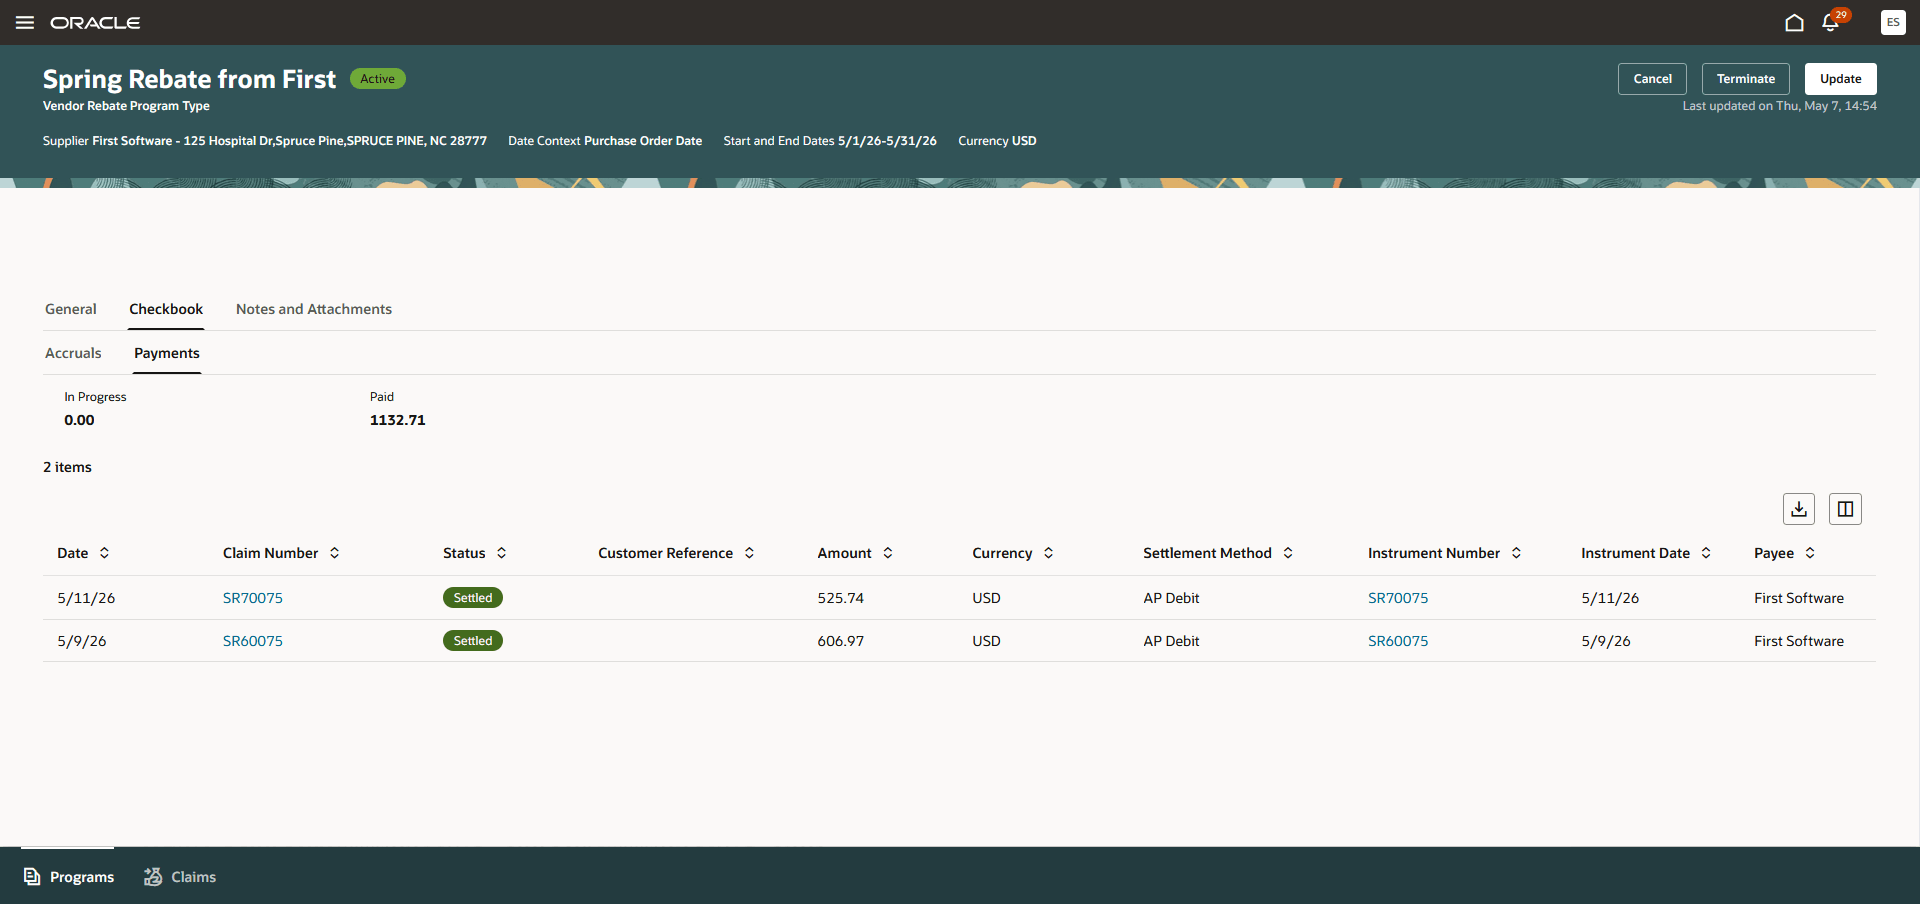Click the Paid total 1132.71
Screen dimensions: 1920x904
point(398,420)
